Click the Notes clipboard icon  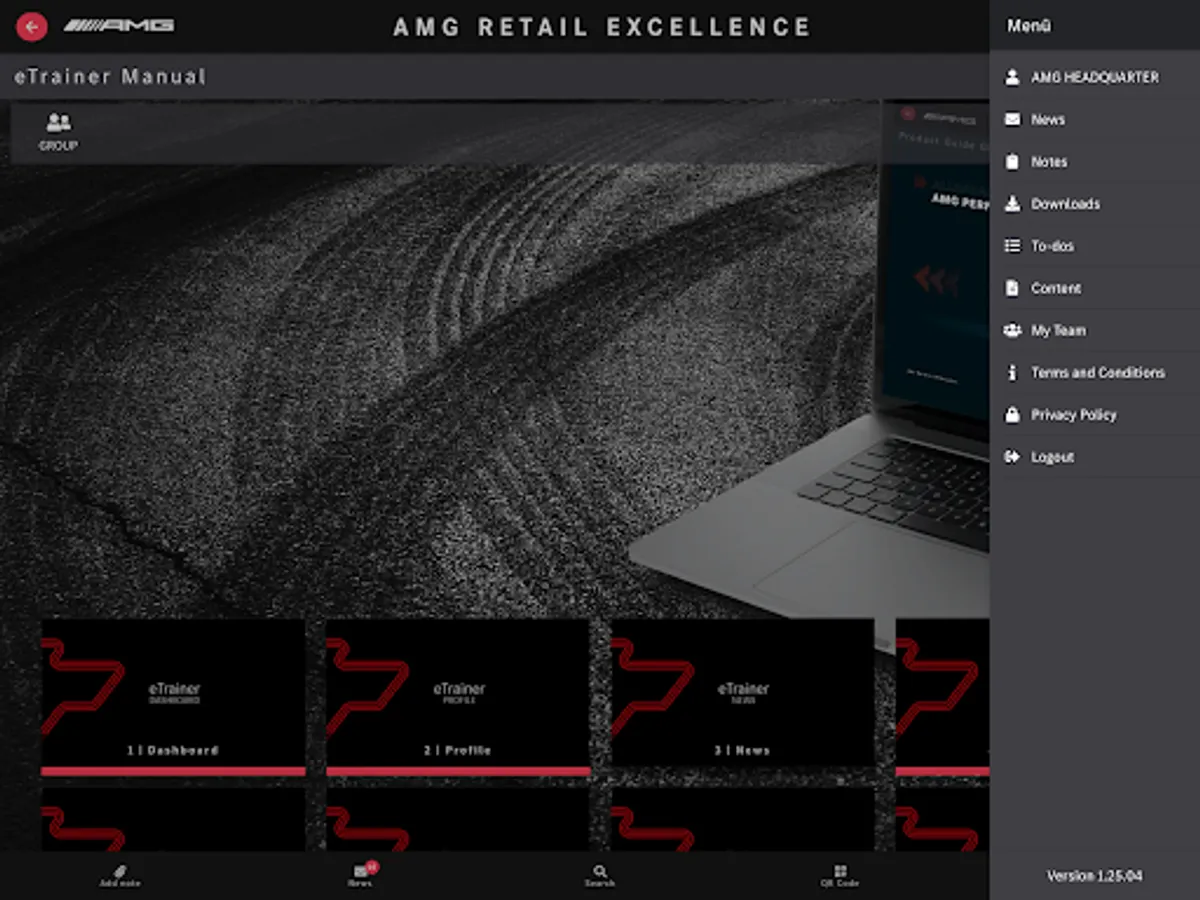coord(1012,161)
